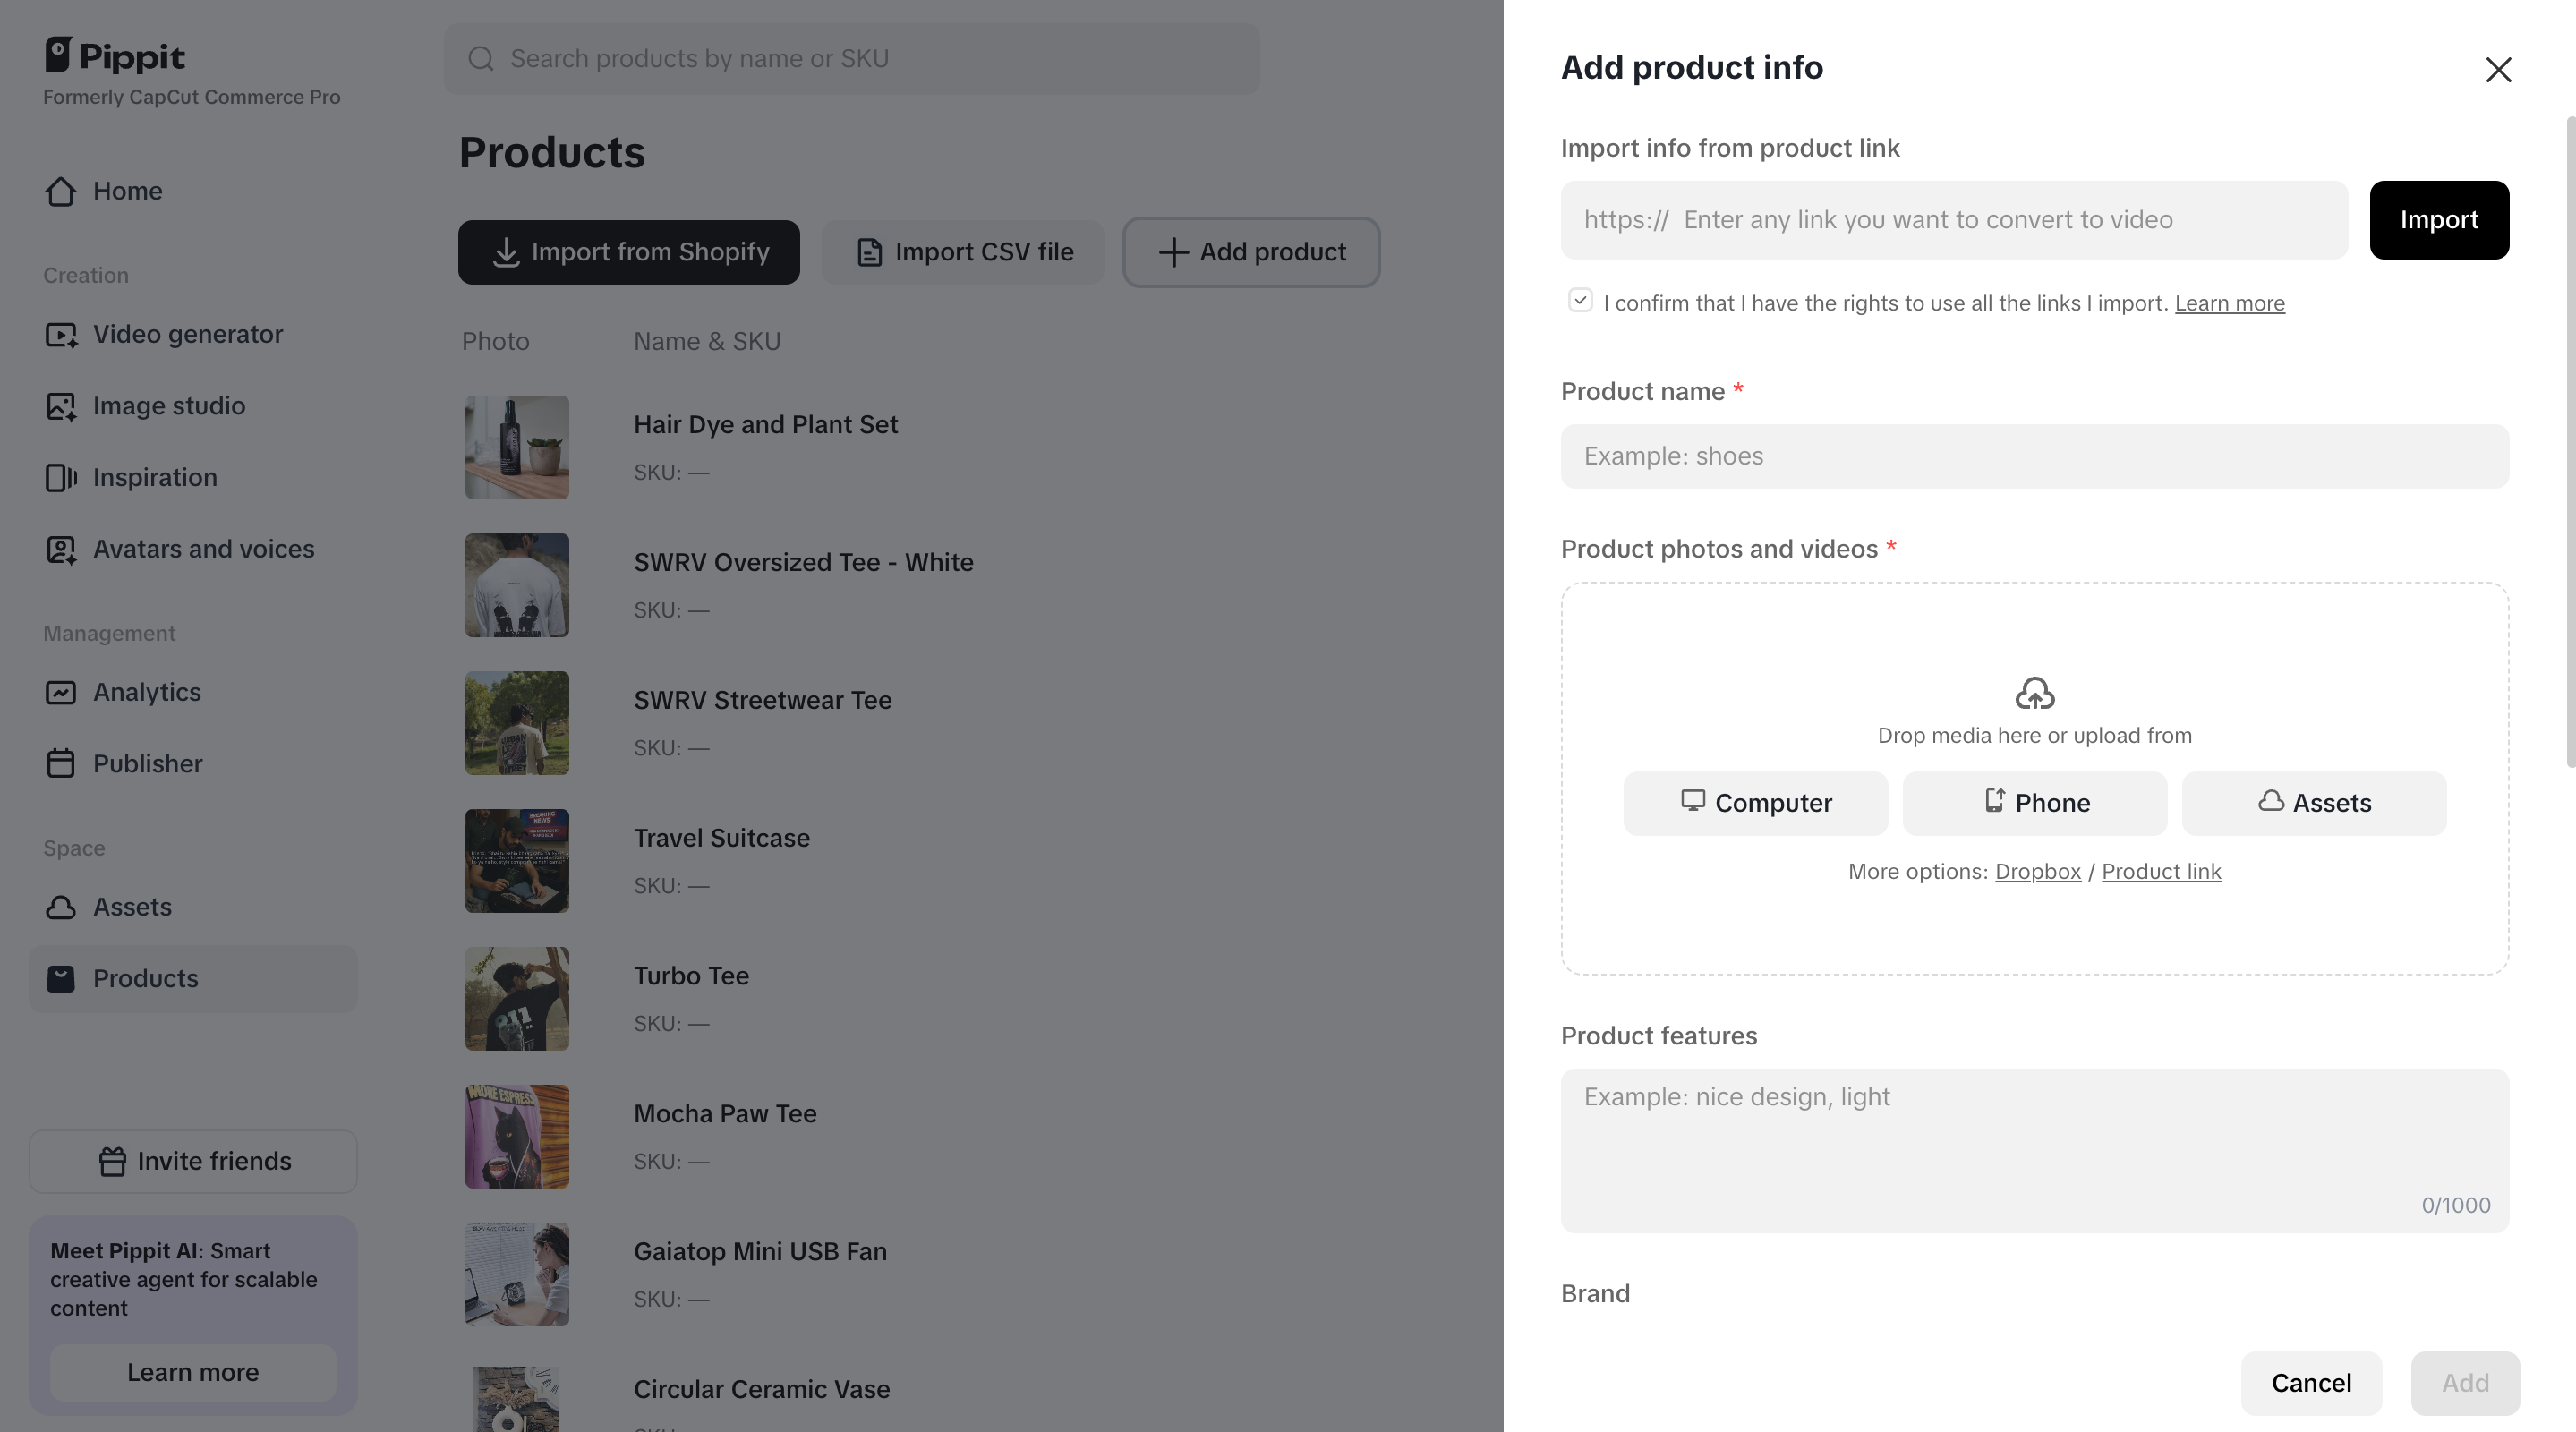Click the Import from Shopify button
This screenshot has height=1432, width=2576.
click(628, 252)
